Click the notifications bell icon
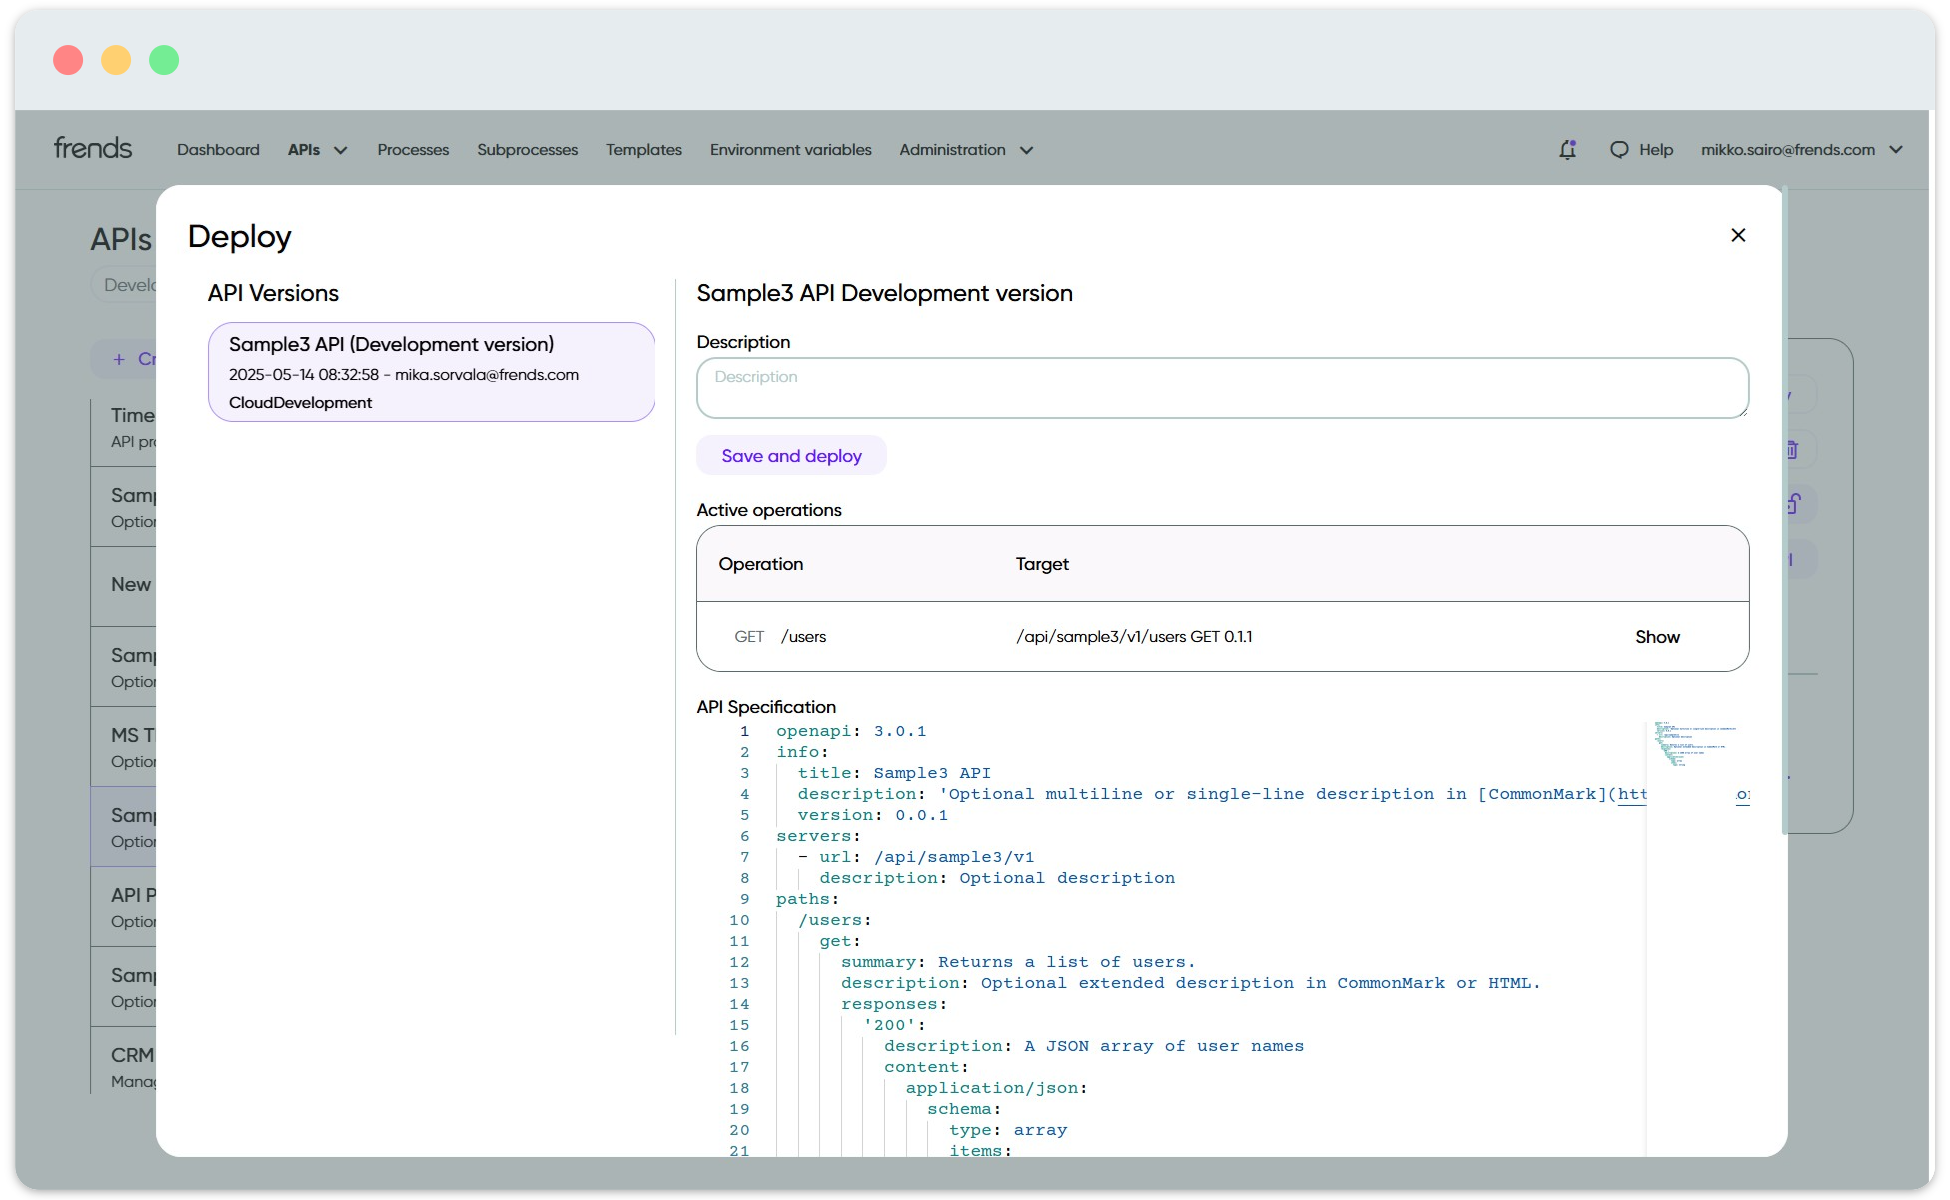The width and height of the screenshot is (1950, 1200). (x=1567, y=150)
